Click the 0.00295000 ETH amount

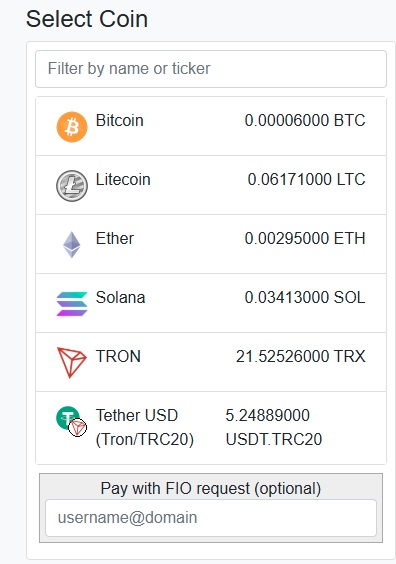click(305, 238)
